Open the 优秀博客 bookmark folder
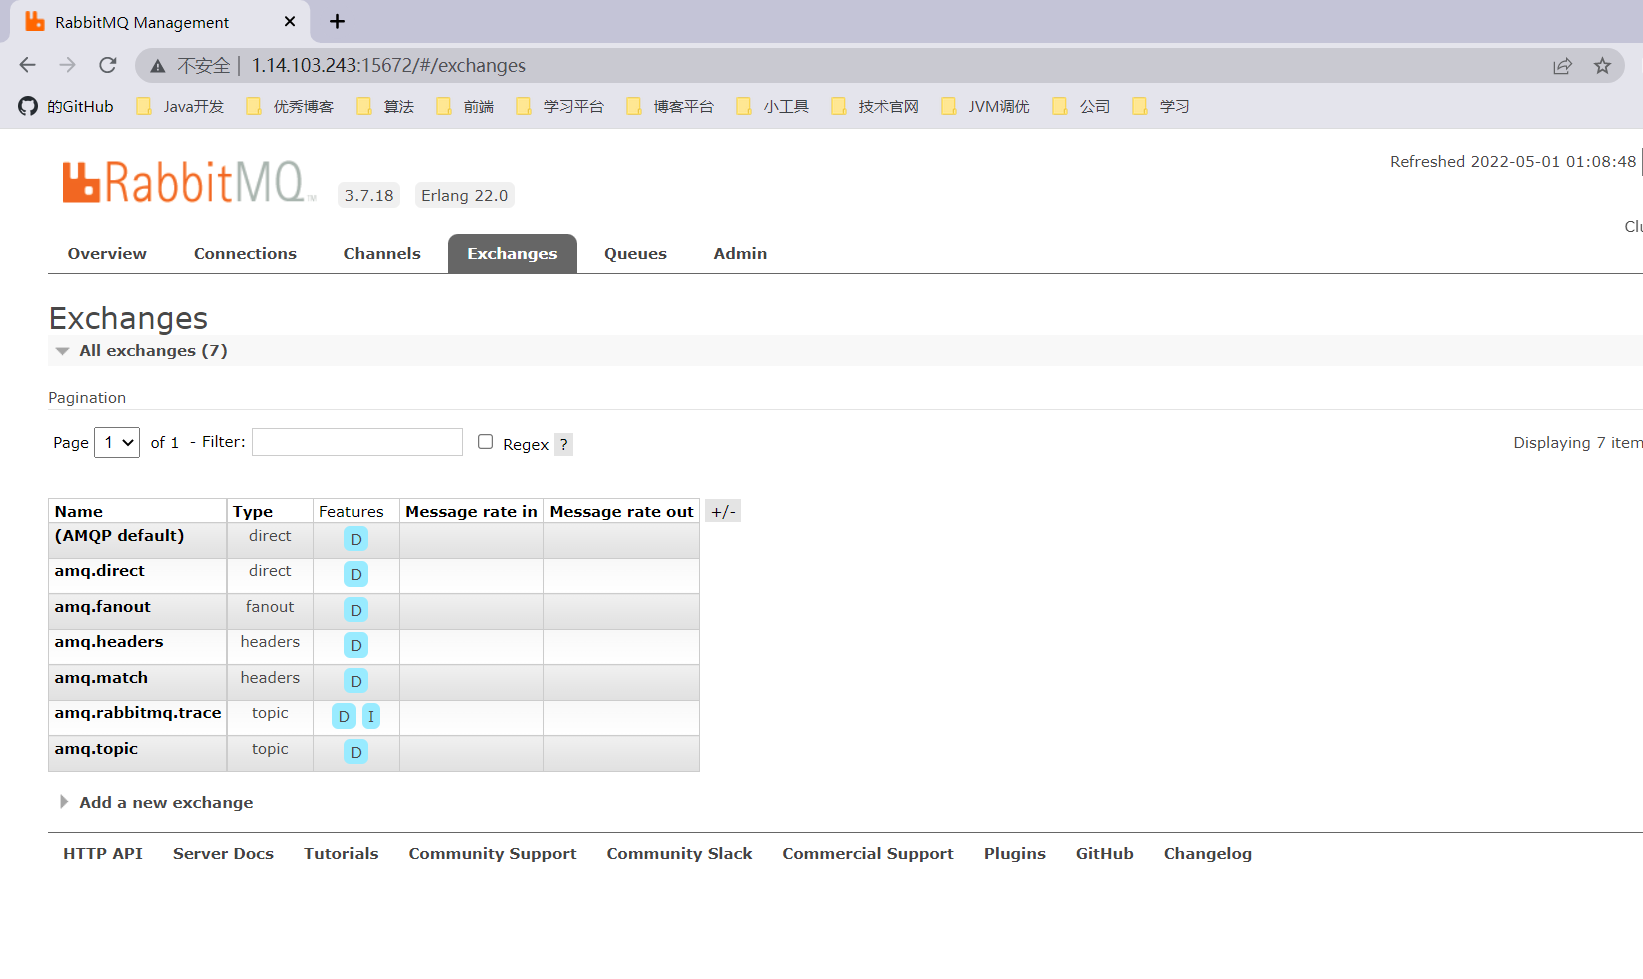Image resolution: width=1643 pixels, height=979 pixels. point(290,106)
